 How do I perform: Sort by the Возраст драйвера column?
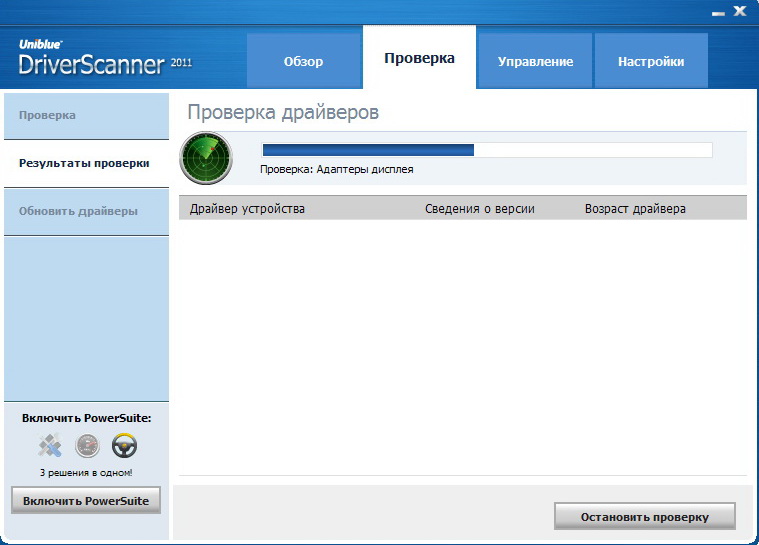tap(635, 208)
